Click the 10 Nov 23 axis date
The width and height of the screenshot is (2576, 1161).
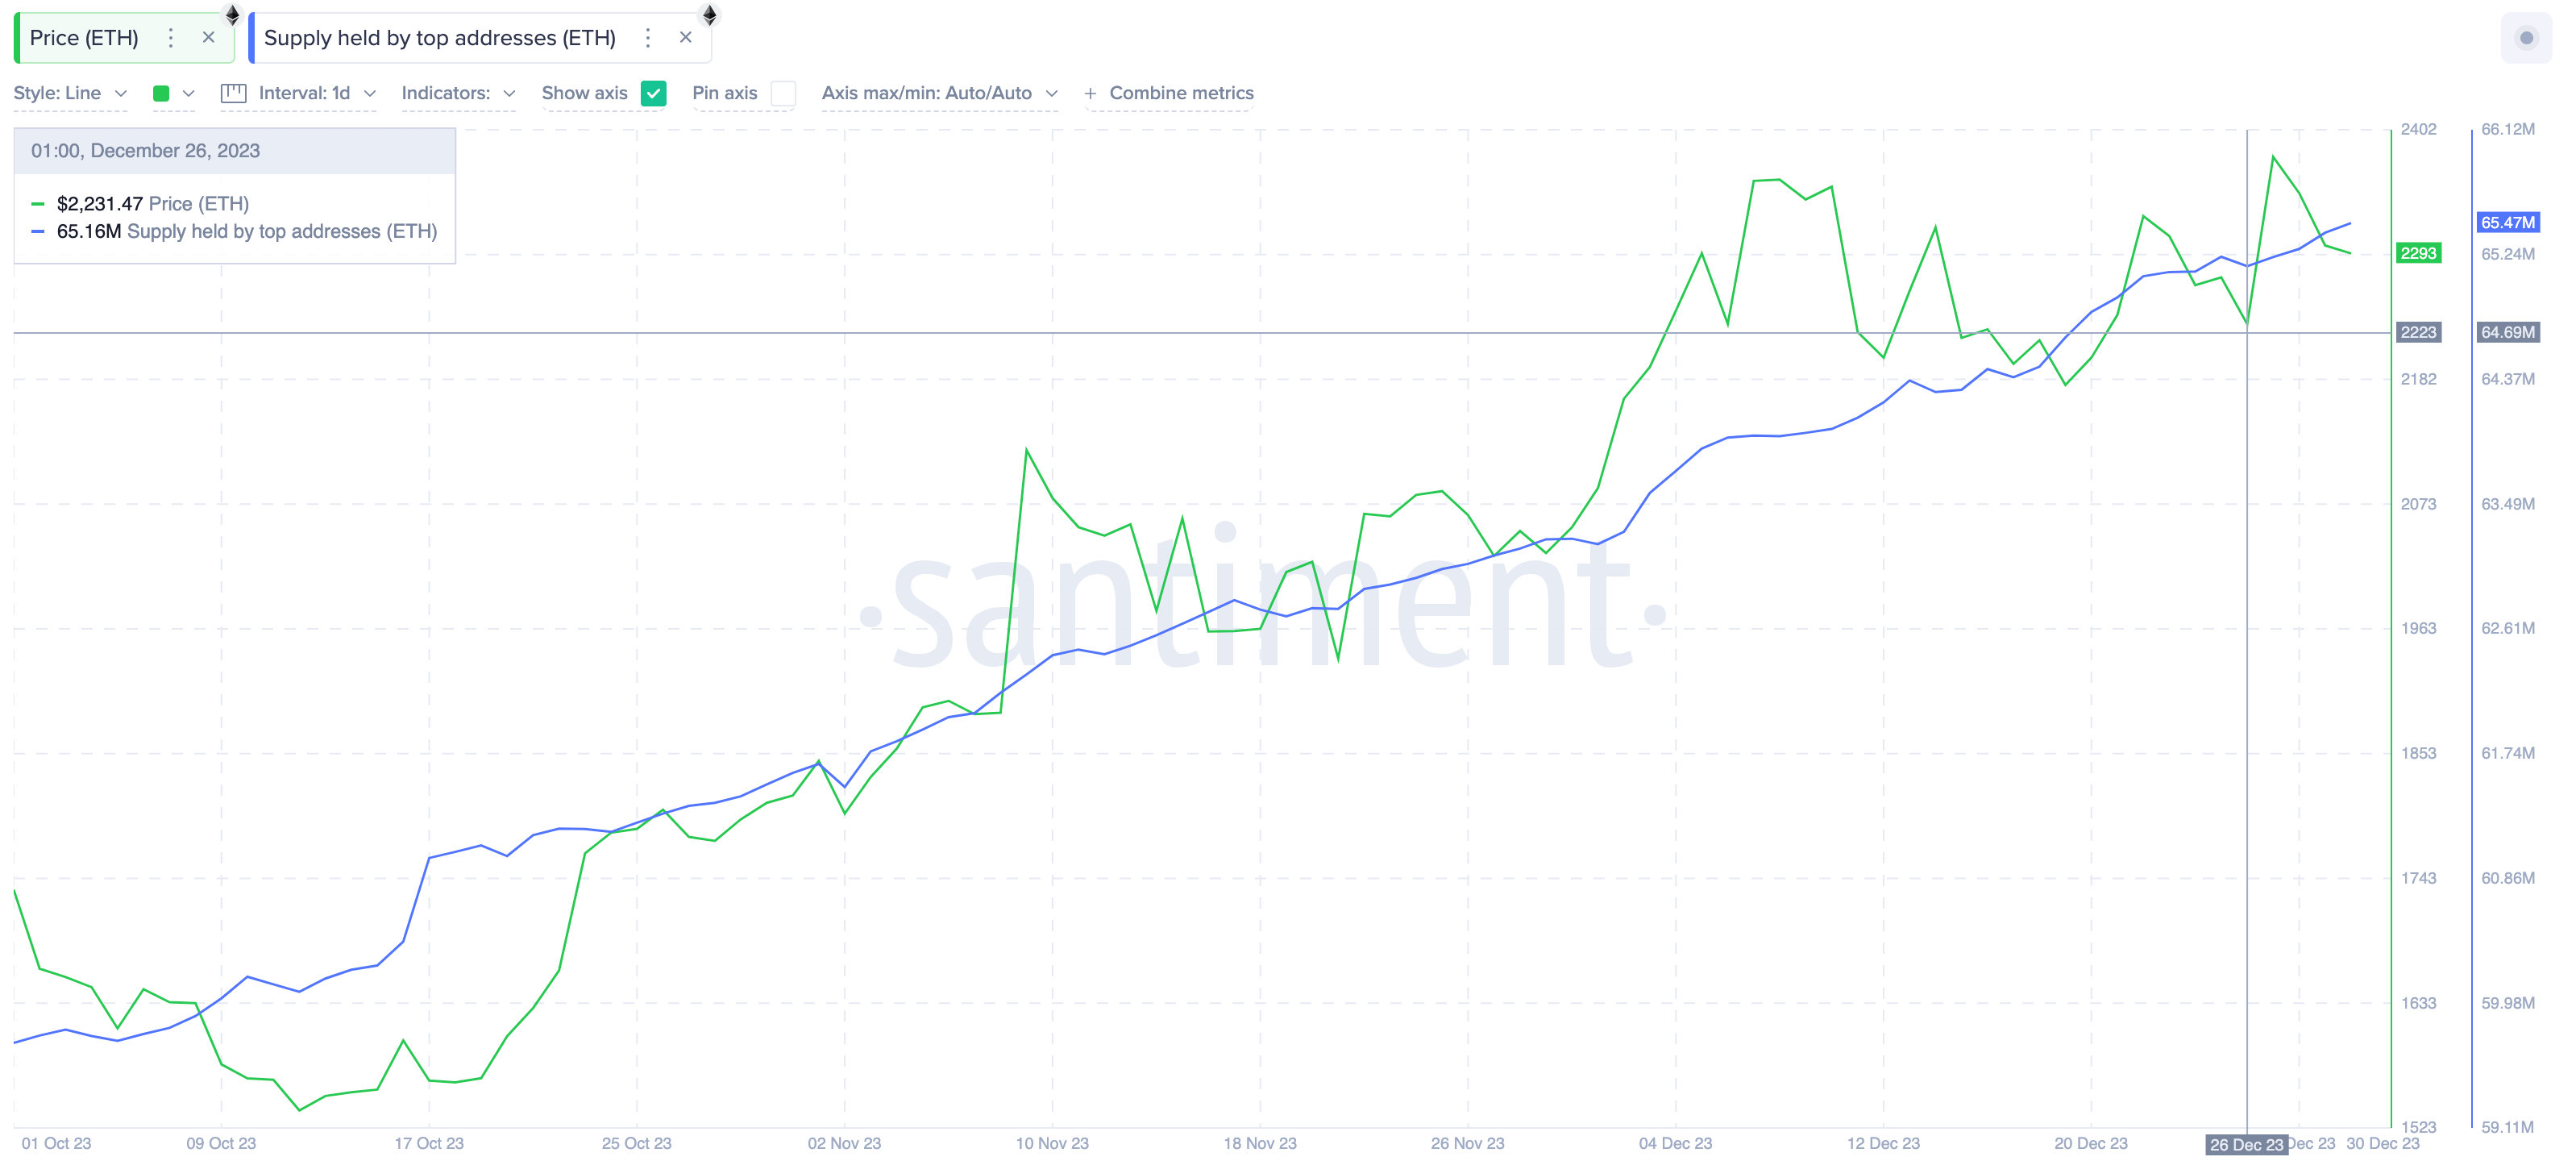[1052, 1143]
